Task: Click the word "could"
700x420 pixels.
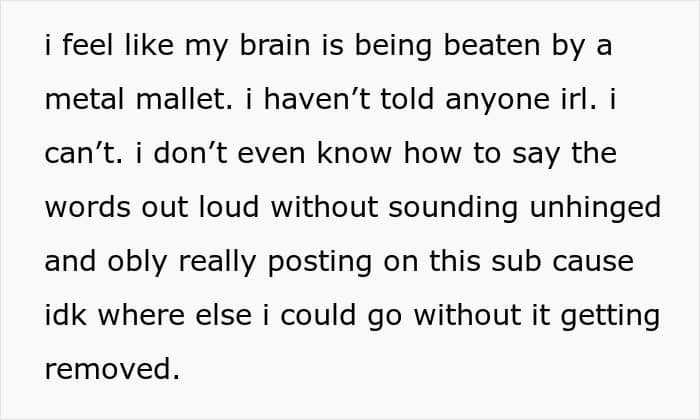Action: (x=318, y=316)
